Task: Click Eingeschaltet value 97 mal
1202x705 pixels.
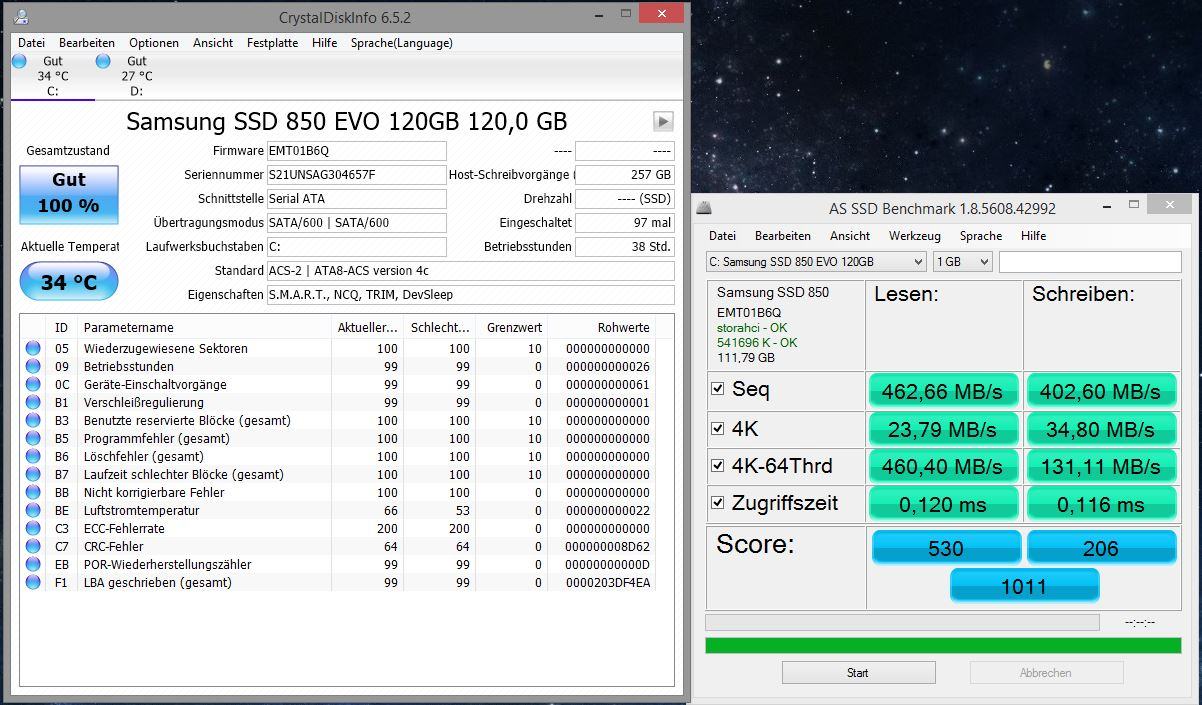Action: click(x=625, y=223)
